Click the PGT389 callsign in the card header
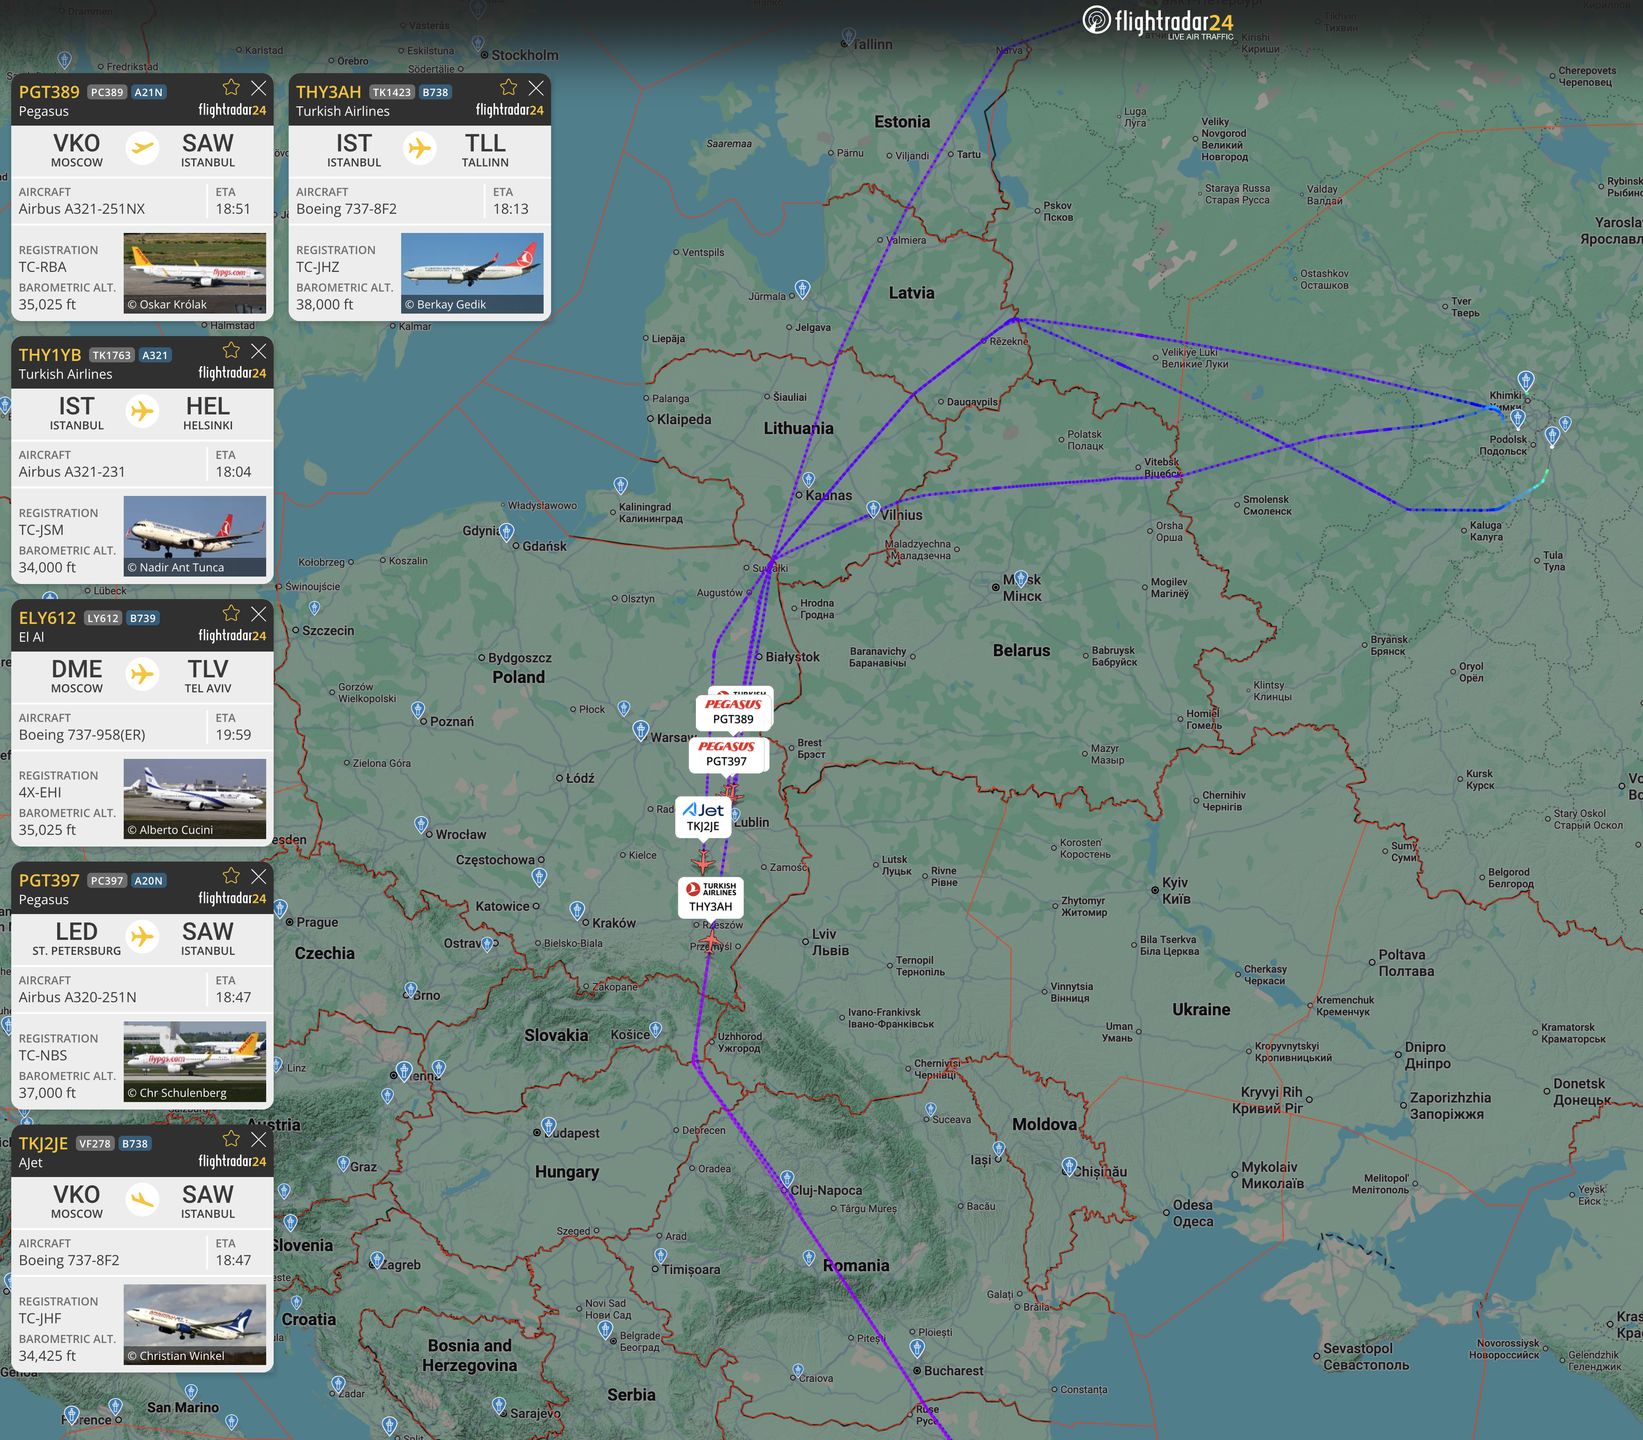This screenshot has width=1643, height=1440. pos(49,92)
